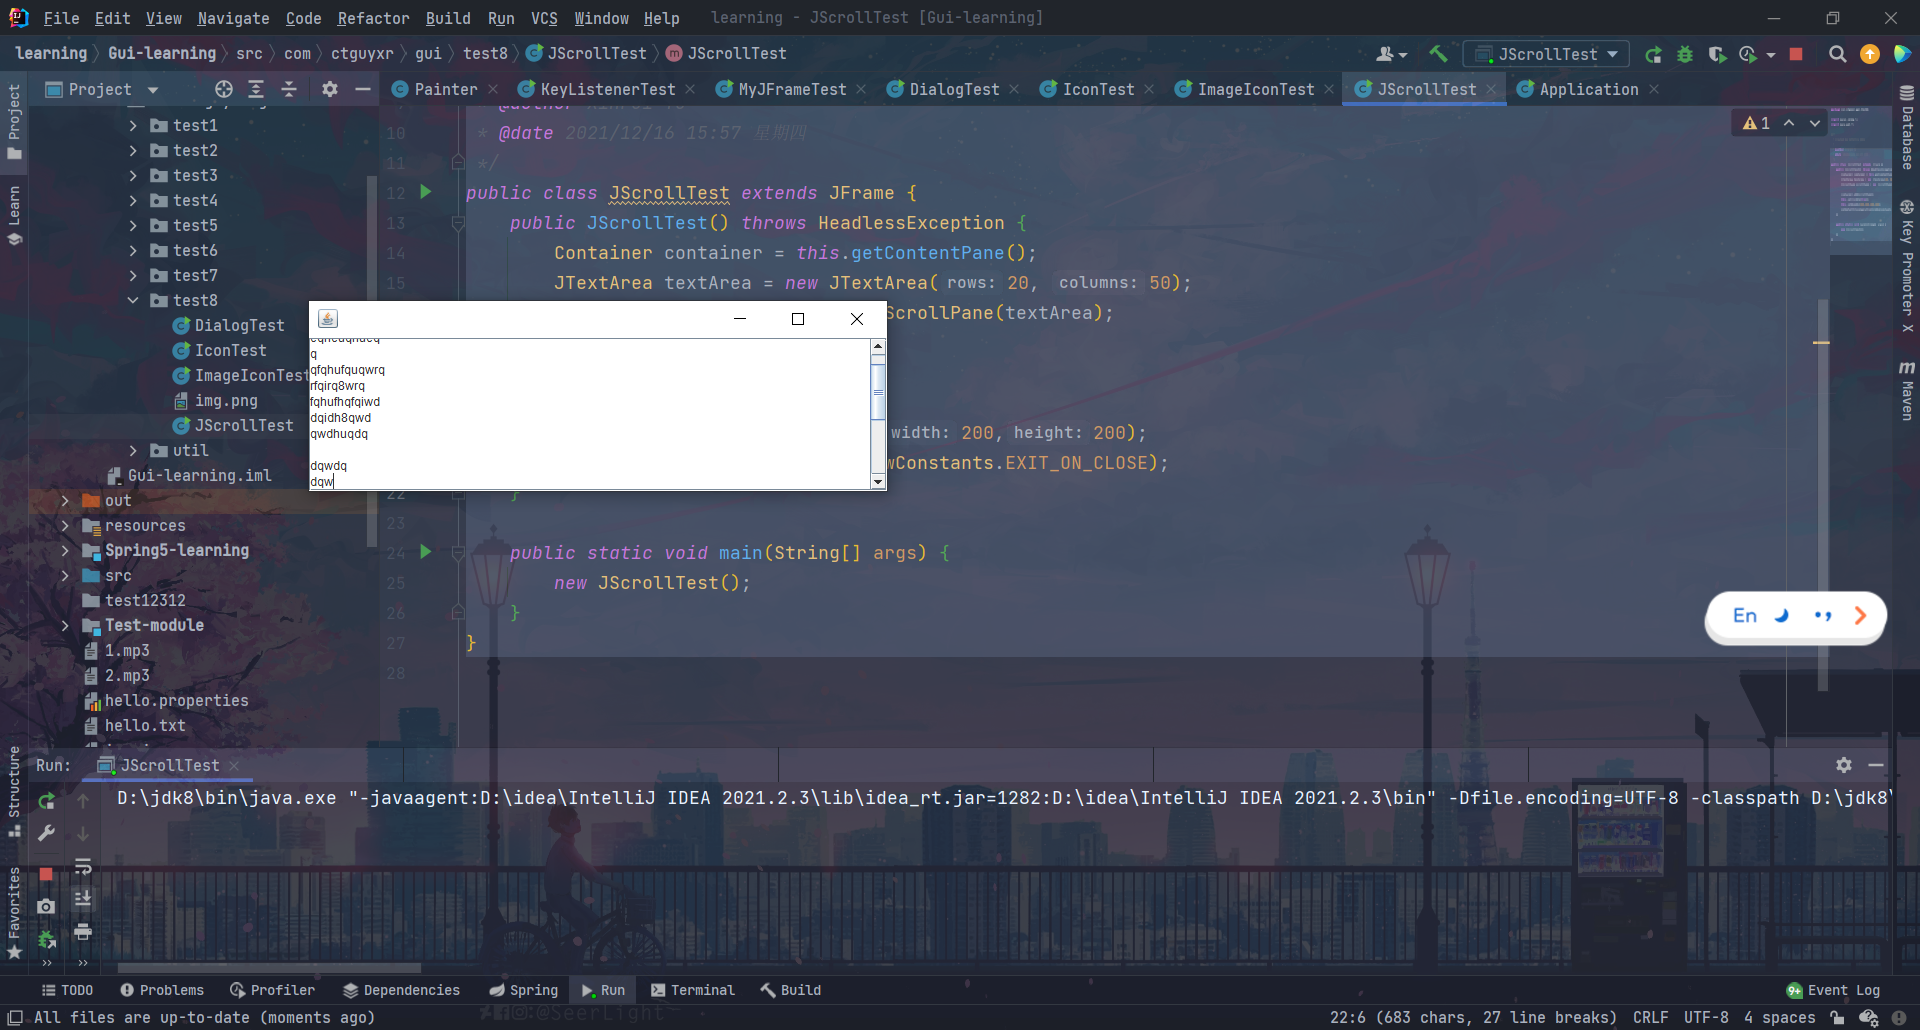The height and width of the screenshot is (1030, 1920).
Task: Open the VCS menu
Action: pos(544,18)
